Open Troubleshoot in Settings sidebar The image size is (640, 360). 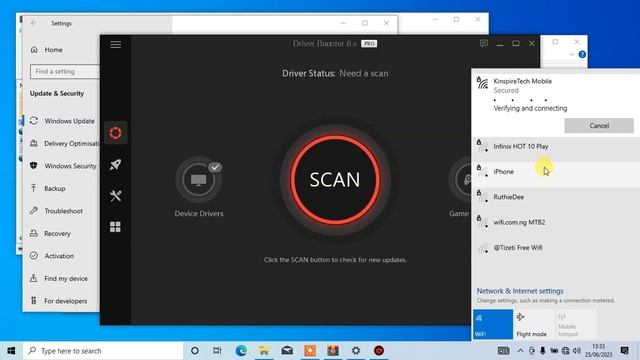tap(56, 211)
